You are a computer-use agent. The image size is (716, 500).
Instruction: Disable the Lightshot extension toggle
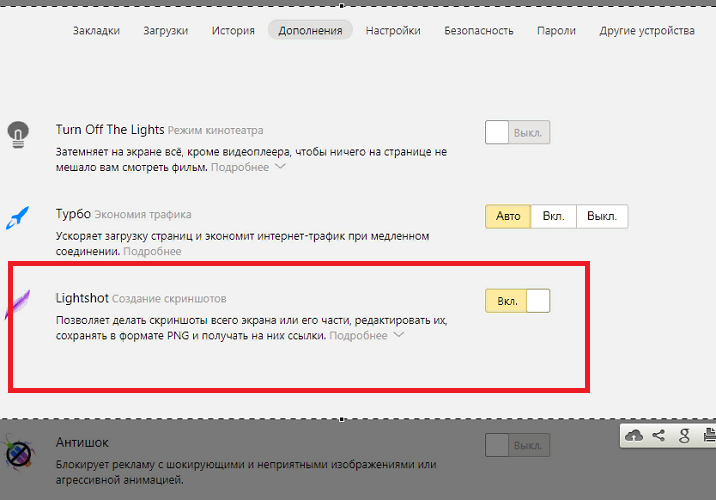[x=517, y=301]
